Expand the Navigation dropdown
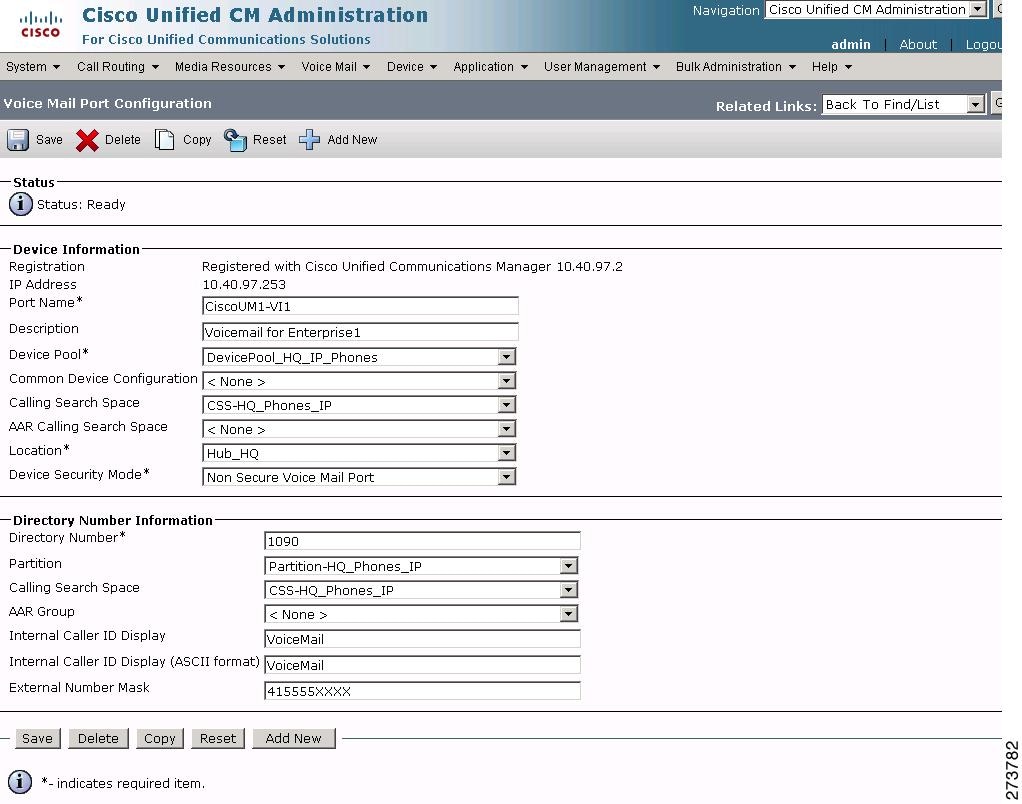The image size is (1022, 804). point(978,9)
